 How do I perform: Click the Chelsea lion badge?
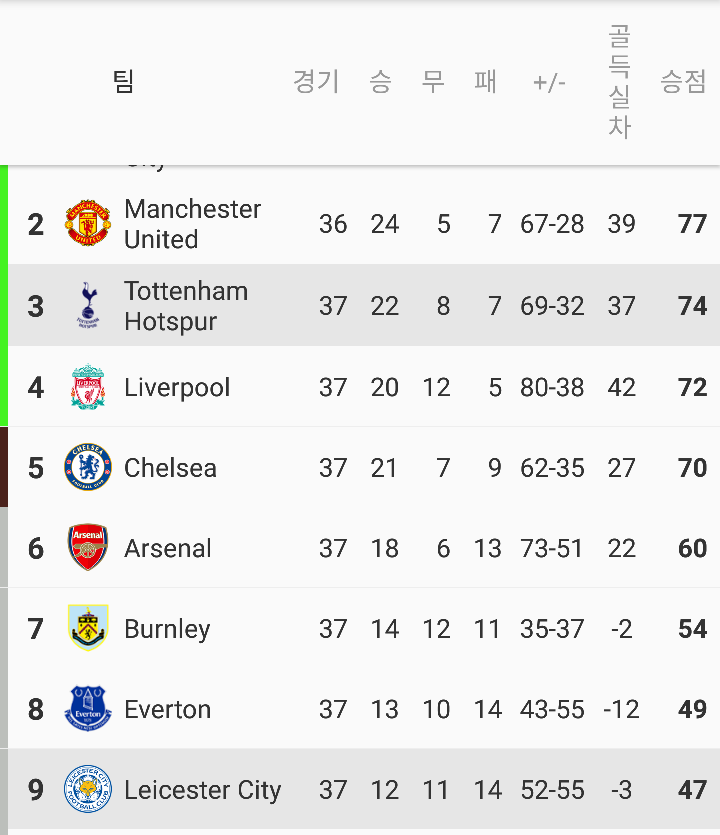tap(88, 467)
